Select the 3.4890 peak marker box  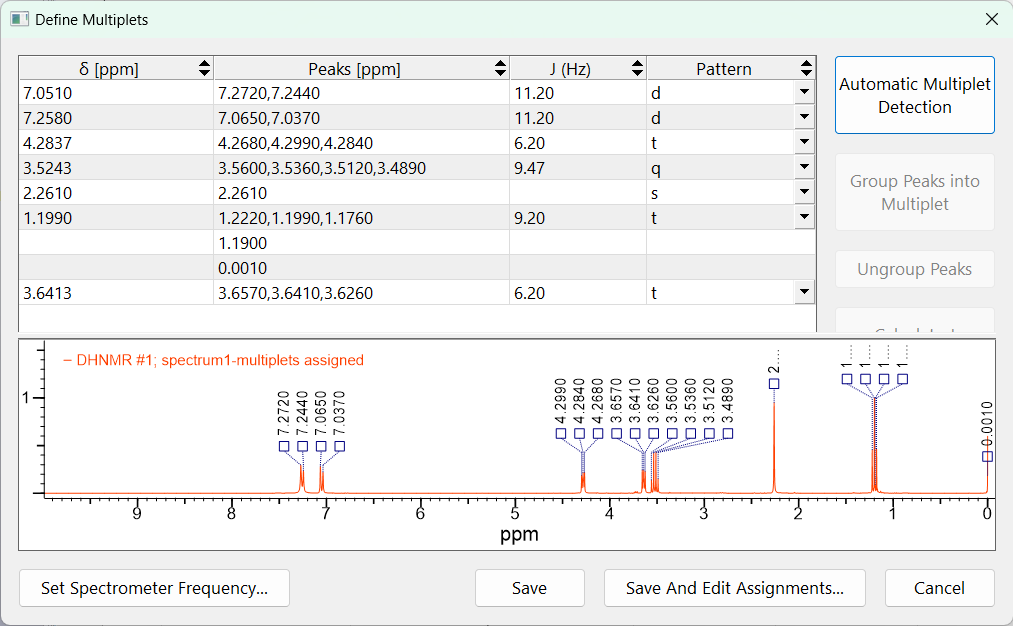click(728, 433)
